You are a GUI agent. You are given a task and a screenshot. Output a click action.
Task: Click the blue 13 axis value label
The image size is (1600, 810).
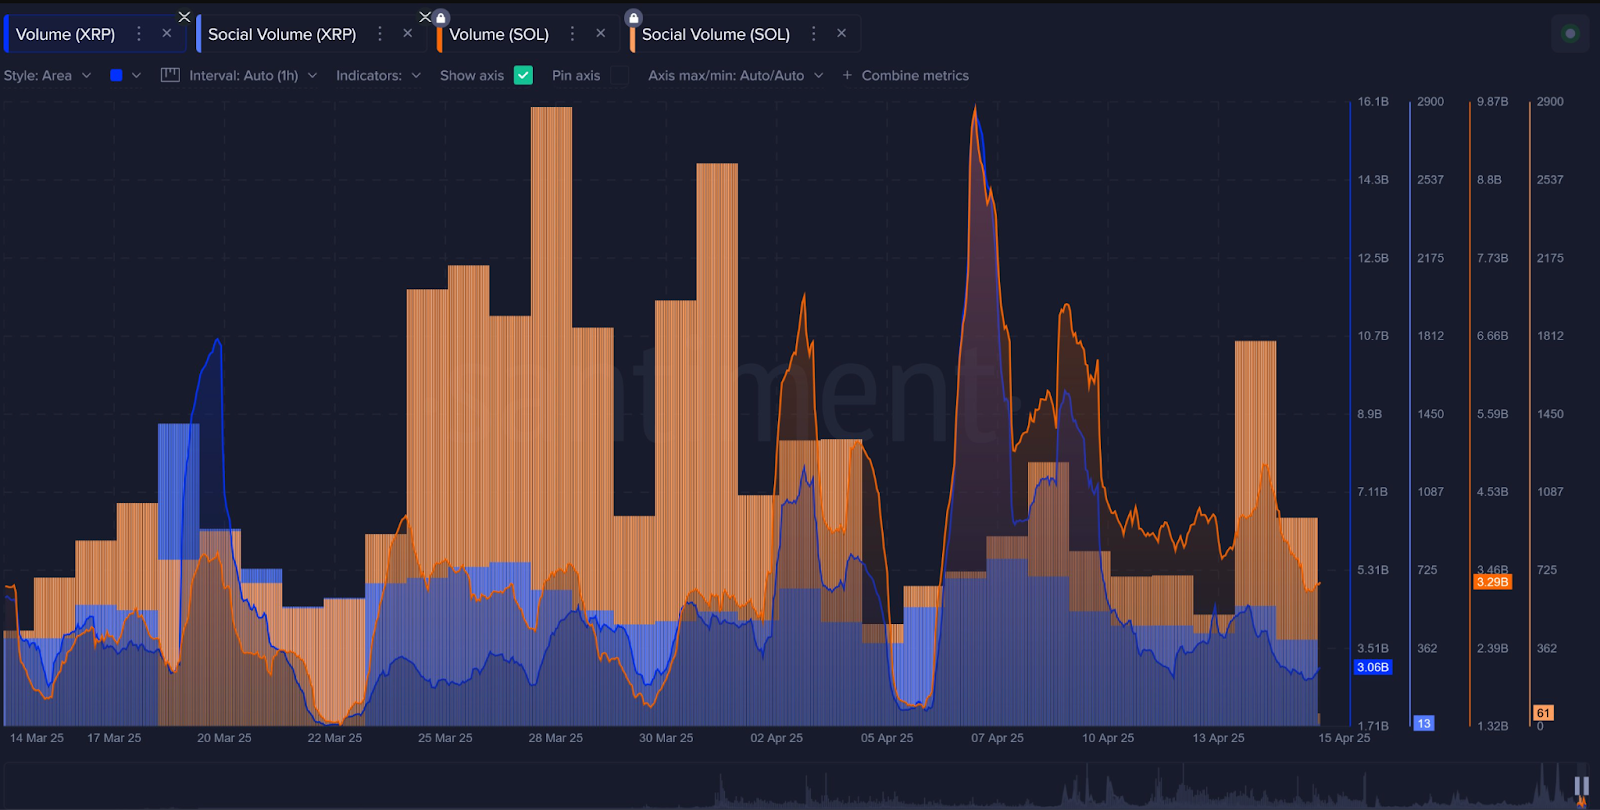pos(1423,723)
